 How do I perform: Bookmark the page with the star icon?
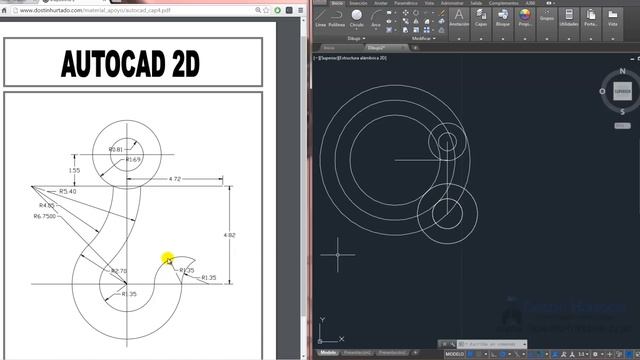(267, 10)
